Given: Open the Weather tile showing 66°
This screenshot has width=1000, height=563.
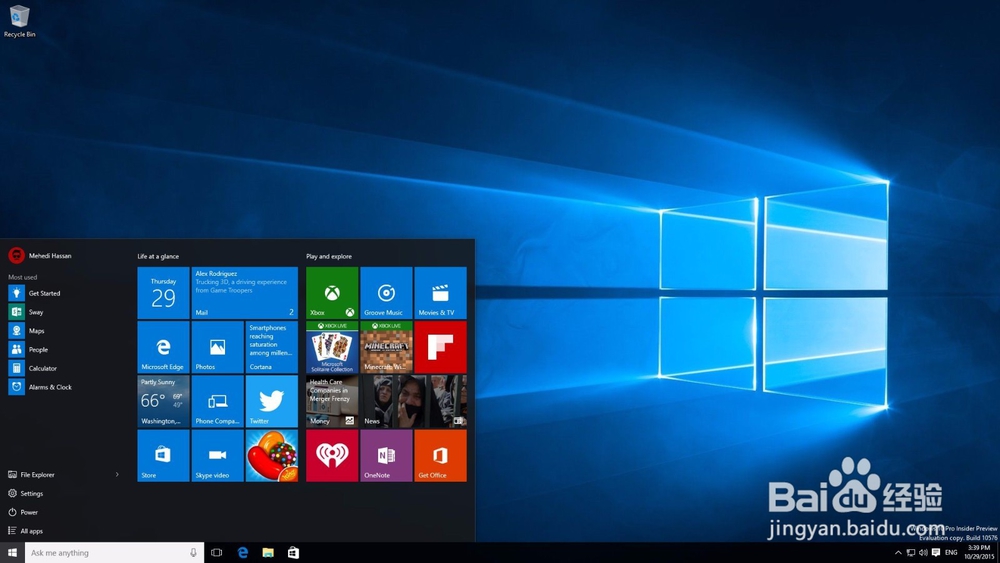Looking at the screenshot, I should click(163, 401).
